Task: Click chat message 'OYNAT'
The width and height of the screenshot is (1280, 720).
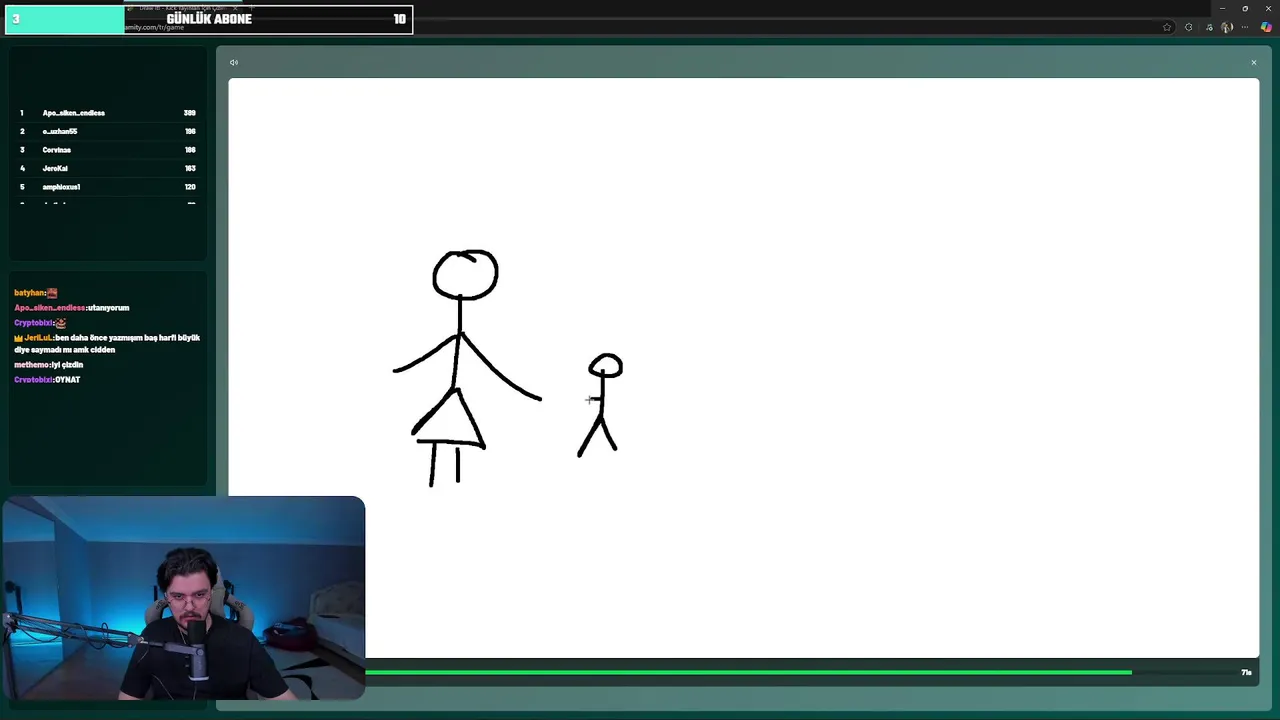Action: click(67, 380)
